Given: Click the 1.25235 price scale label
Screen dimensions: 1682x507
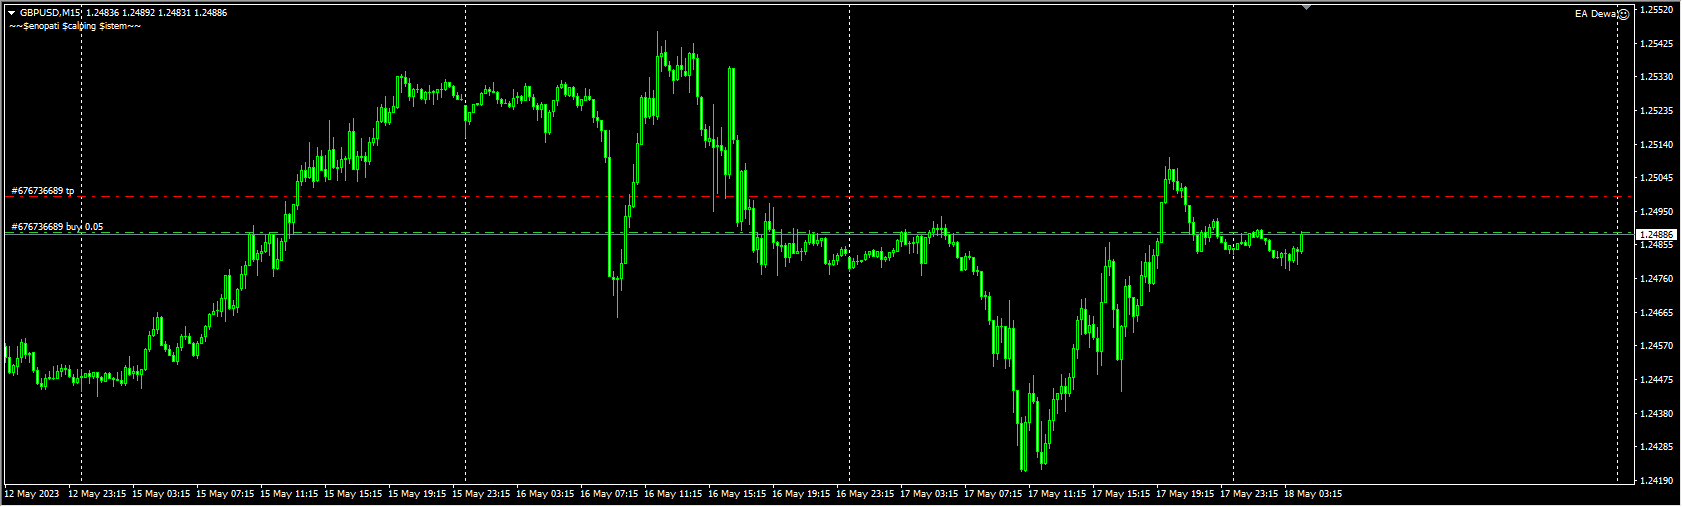Looking at the screenshot, I should (1657, 111).
